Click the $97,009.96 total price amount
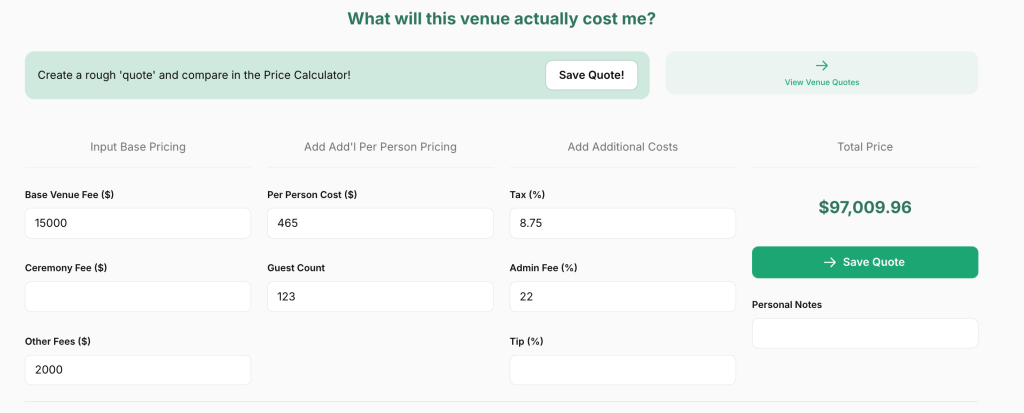Screen dimensions: 1024x413 pyautogui.click(x=865, y=208)
